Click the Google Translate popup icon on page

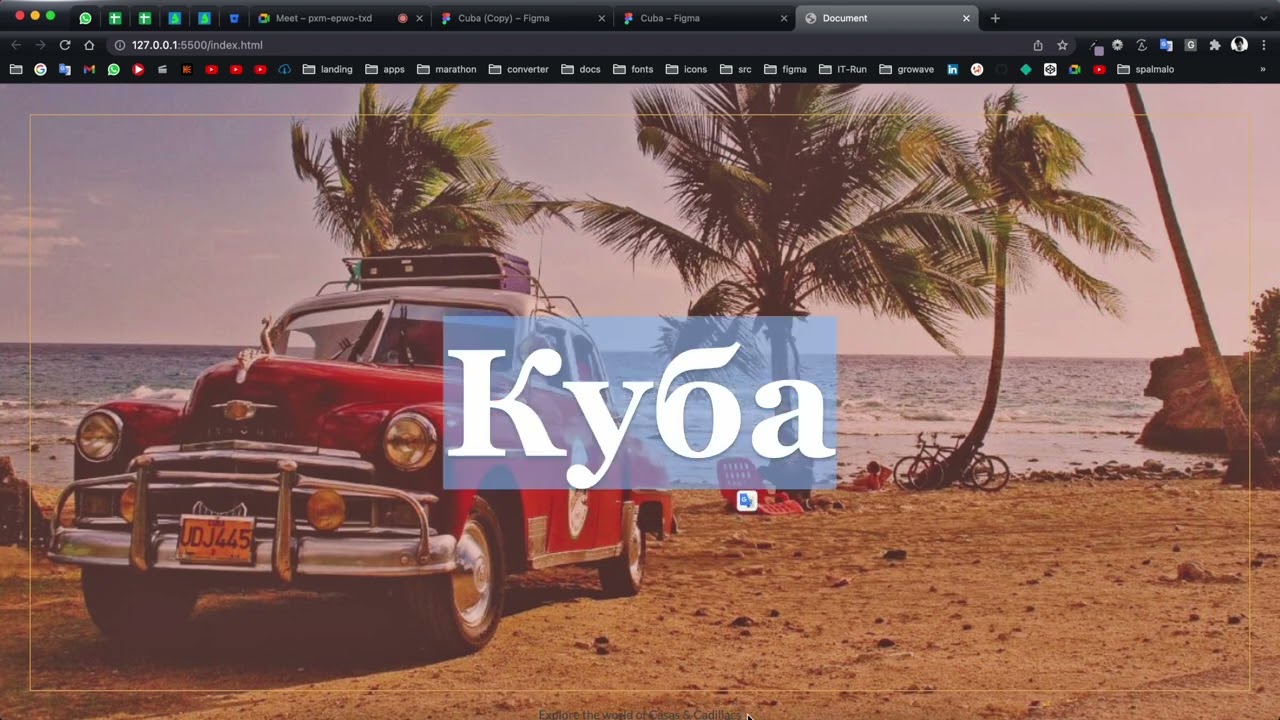(x=746, y=500)
